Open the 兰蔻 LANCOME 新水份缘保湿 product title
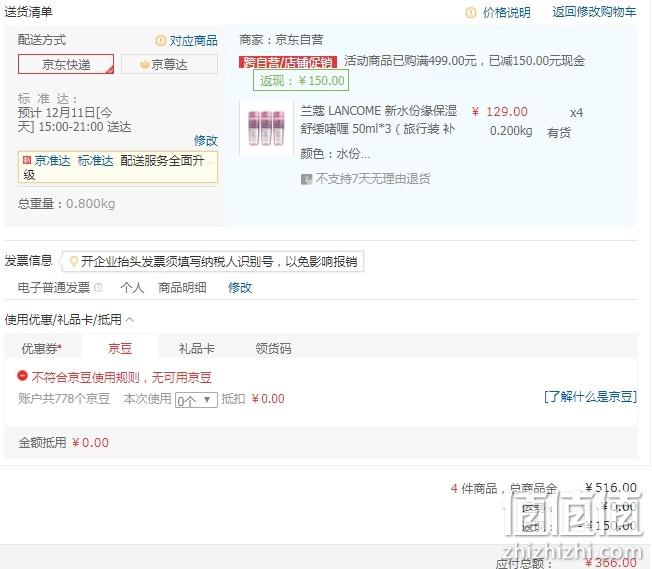The height and width of the screenshot is (569, 652). [x=379, y=120]
